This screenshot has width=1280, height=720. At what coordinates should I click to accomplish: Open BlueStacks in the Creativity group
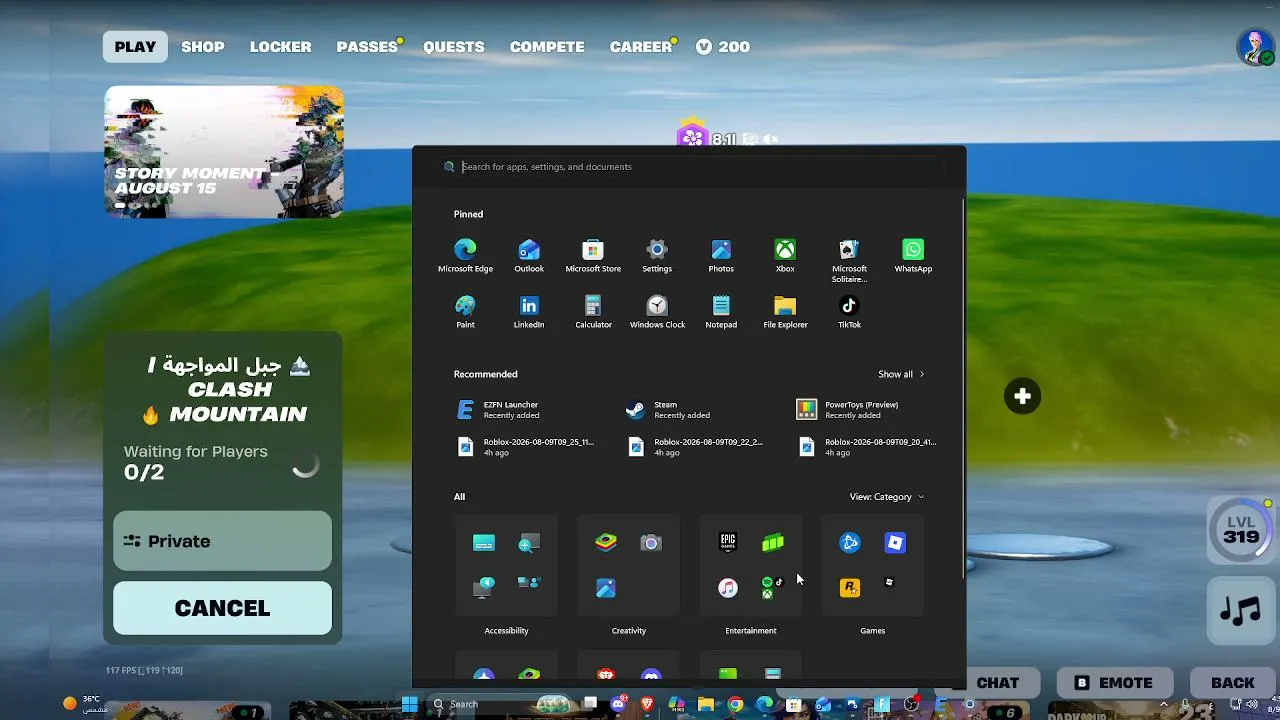point(606,542)
